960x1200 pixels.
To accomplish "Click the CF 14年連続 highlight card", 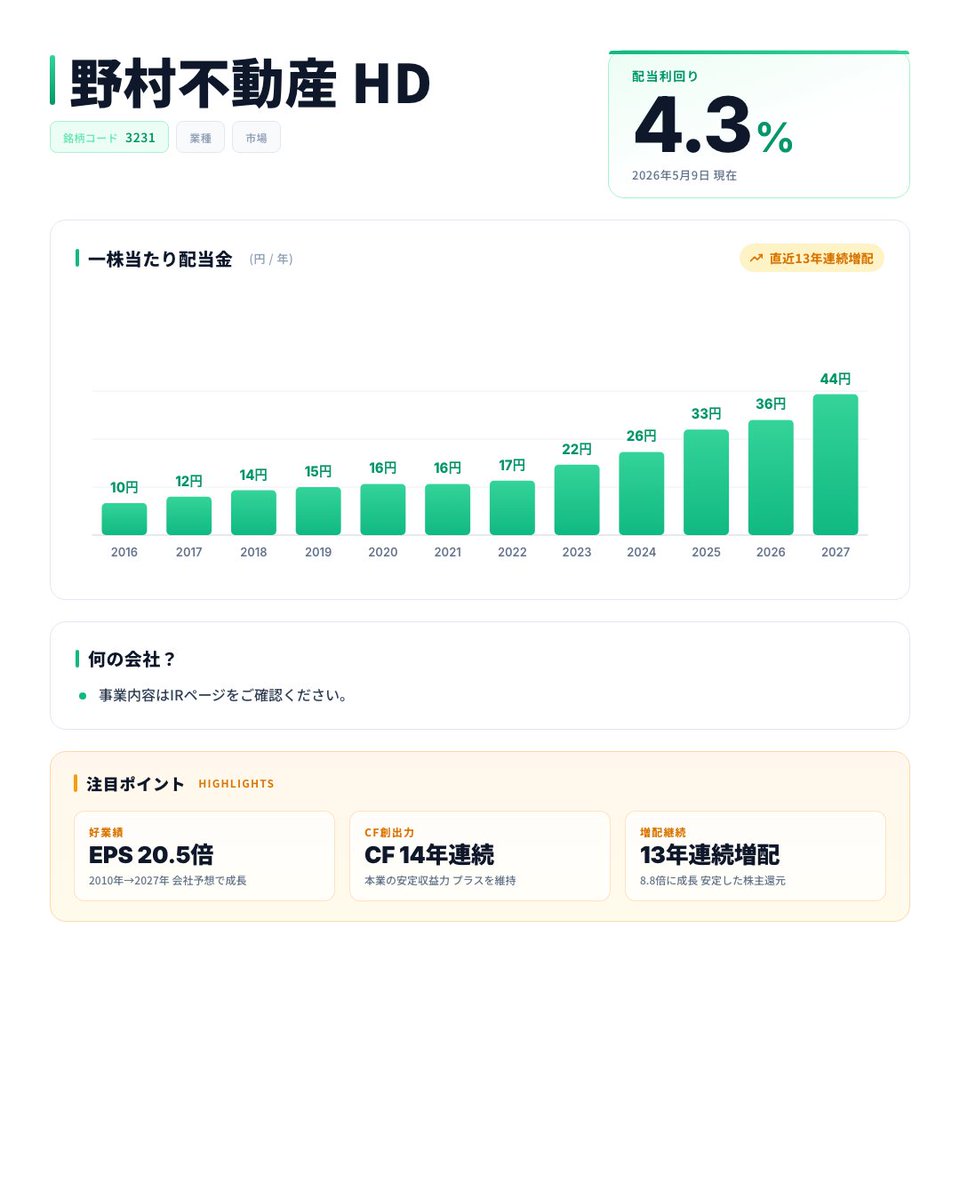I will click(x=480, y=856).
